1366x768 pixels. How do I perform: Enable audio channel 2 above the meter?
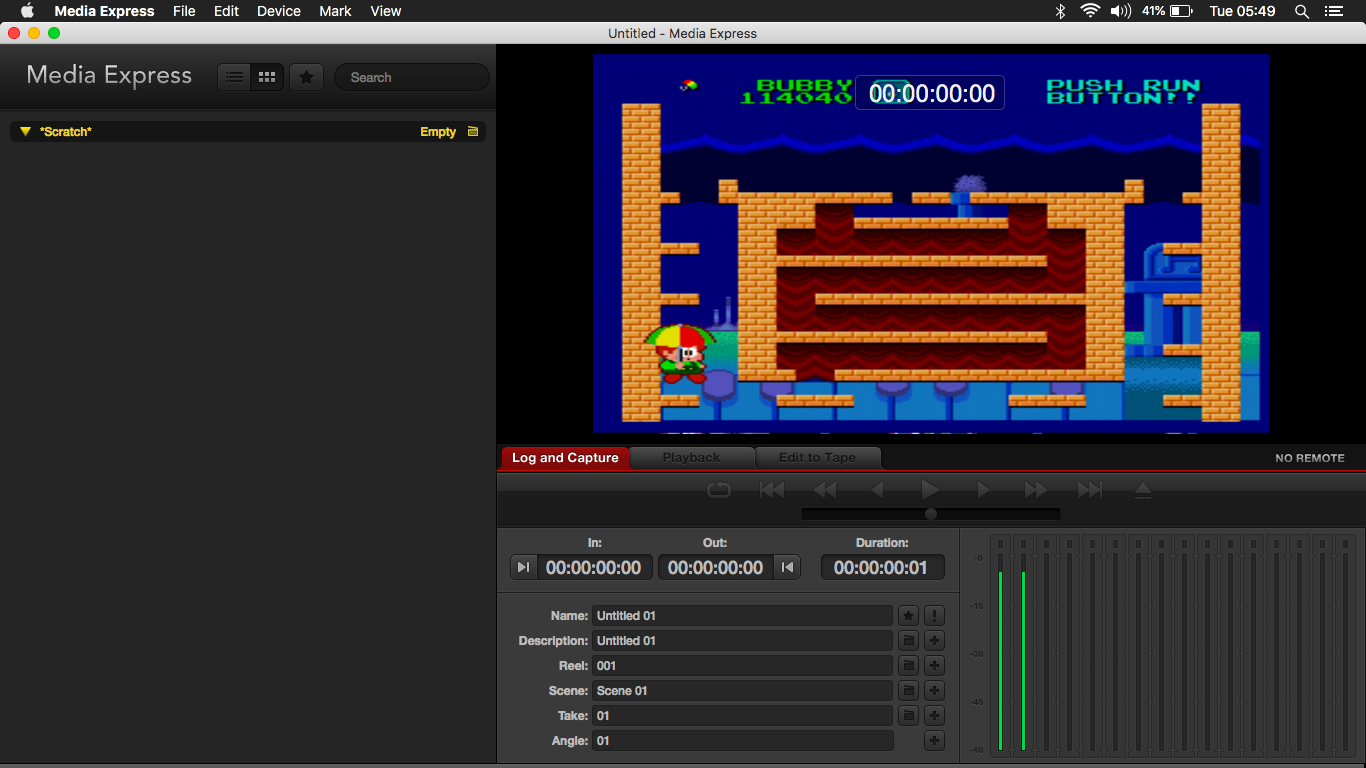tap(1022, 543)
